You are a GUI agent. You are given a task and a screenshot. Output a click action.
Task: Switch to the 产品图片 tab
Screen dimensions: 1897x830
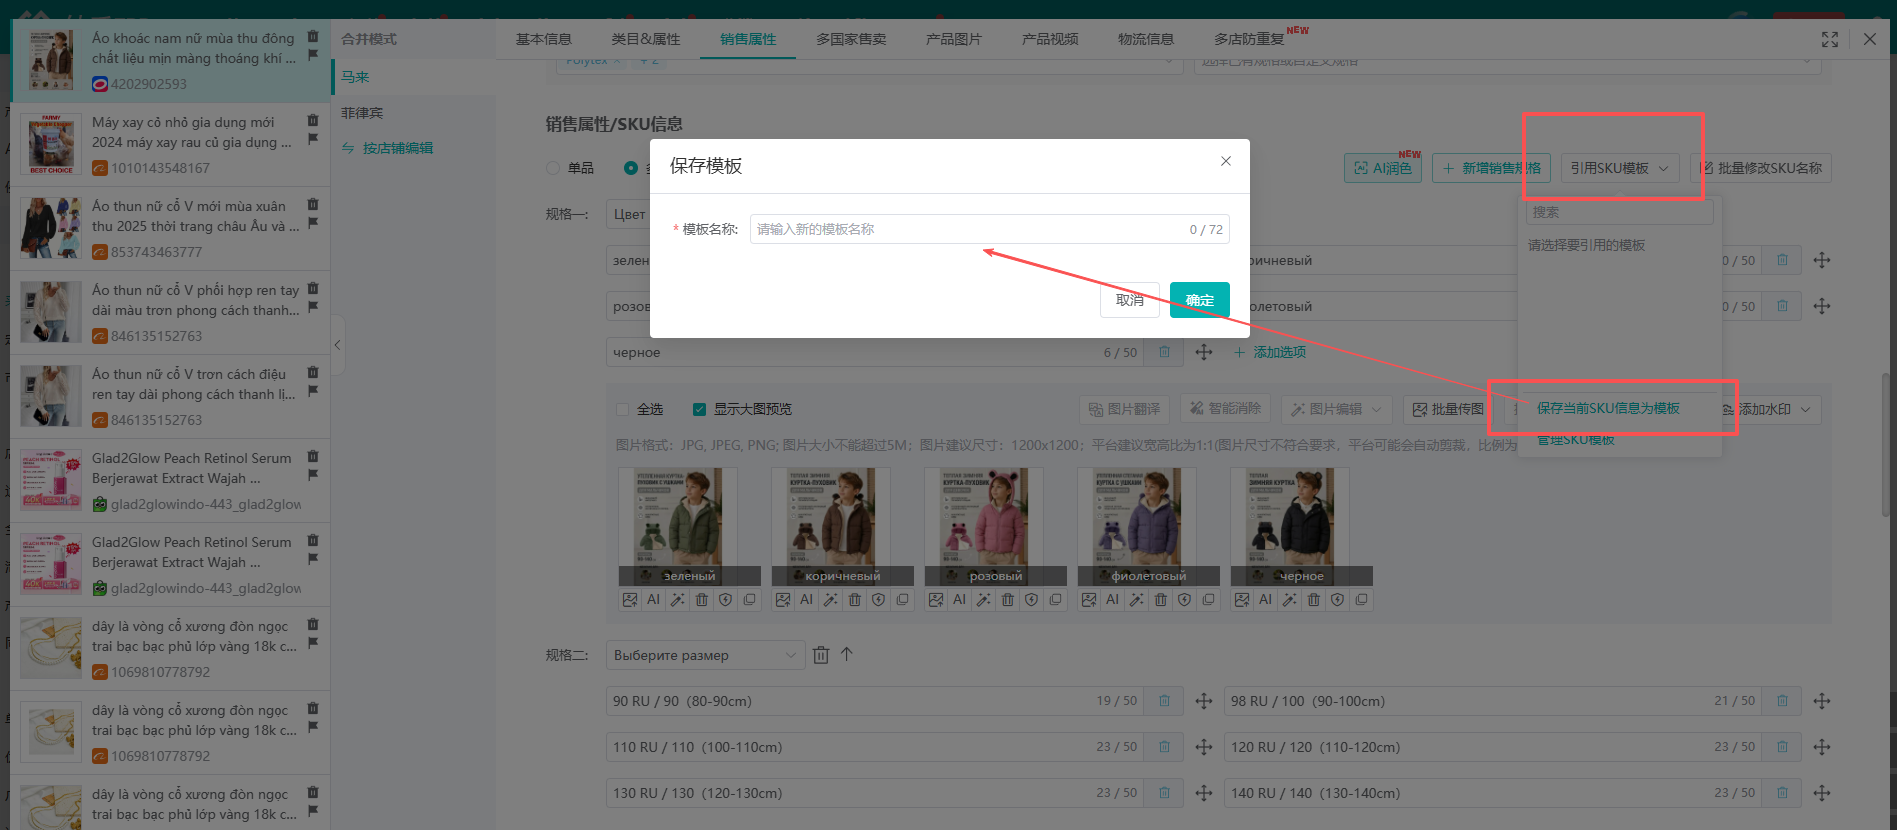[954, 39]
